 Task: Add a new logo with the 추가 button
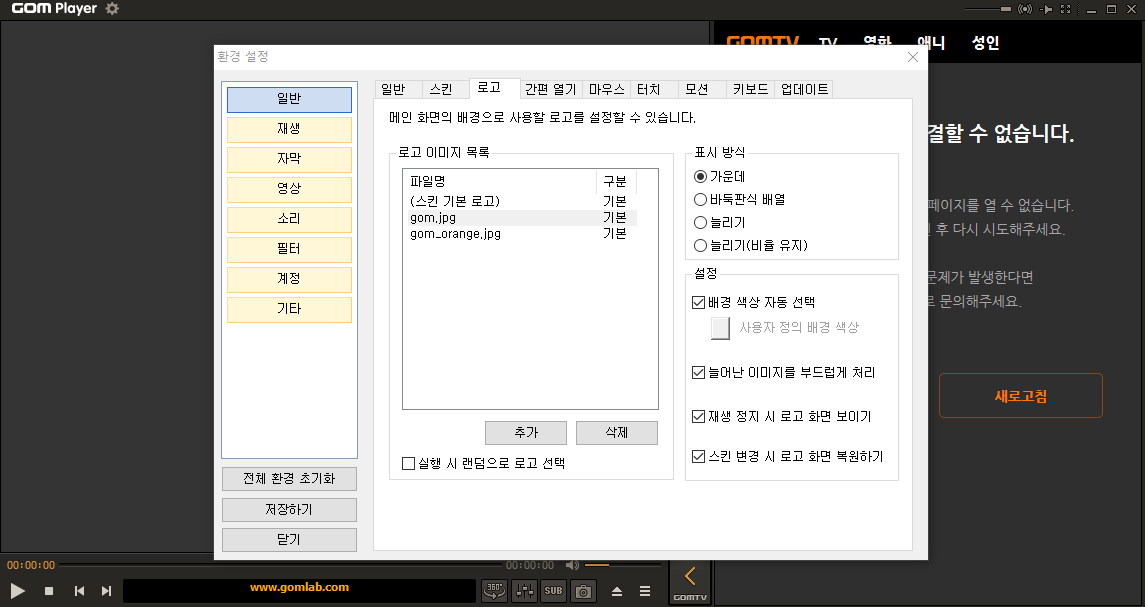point(525,432)
